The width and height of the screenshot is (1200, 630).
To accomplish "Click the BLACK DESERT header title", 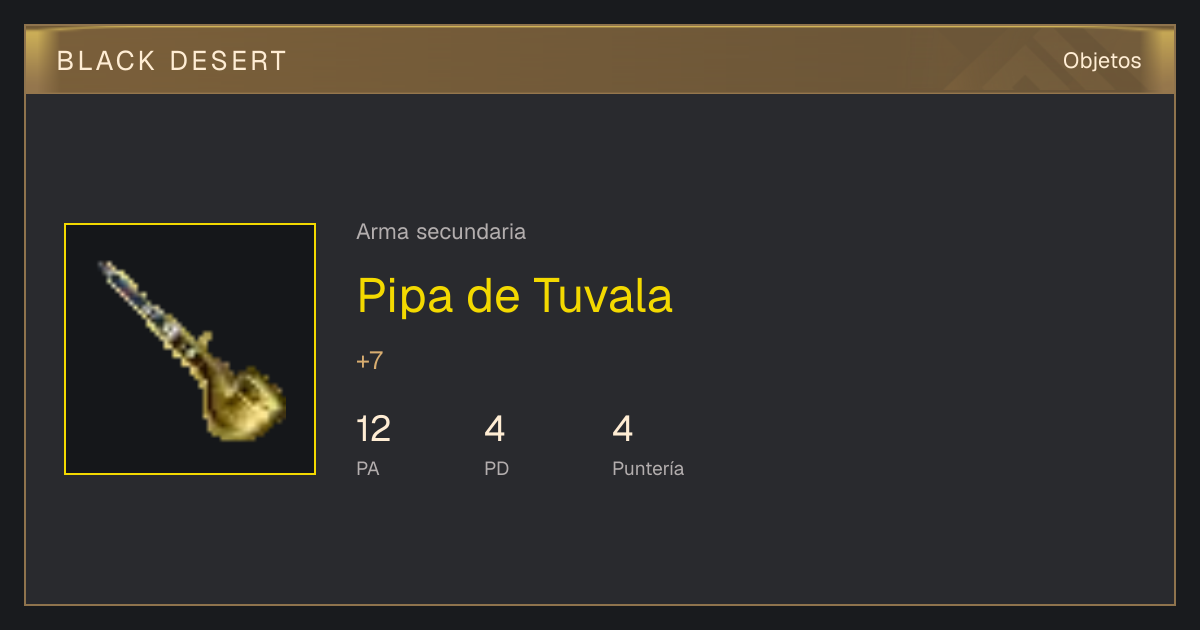I will click(172, 61).
